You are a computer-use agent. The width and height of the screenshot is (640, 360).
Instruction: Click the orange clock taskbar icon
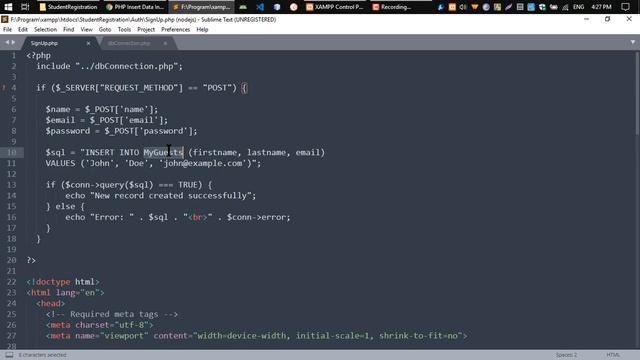[293, 7]
